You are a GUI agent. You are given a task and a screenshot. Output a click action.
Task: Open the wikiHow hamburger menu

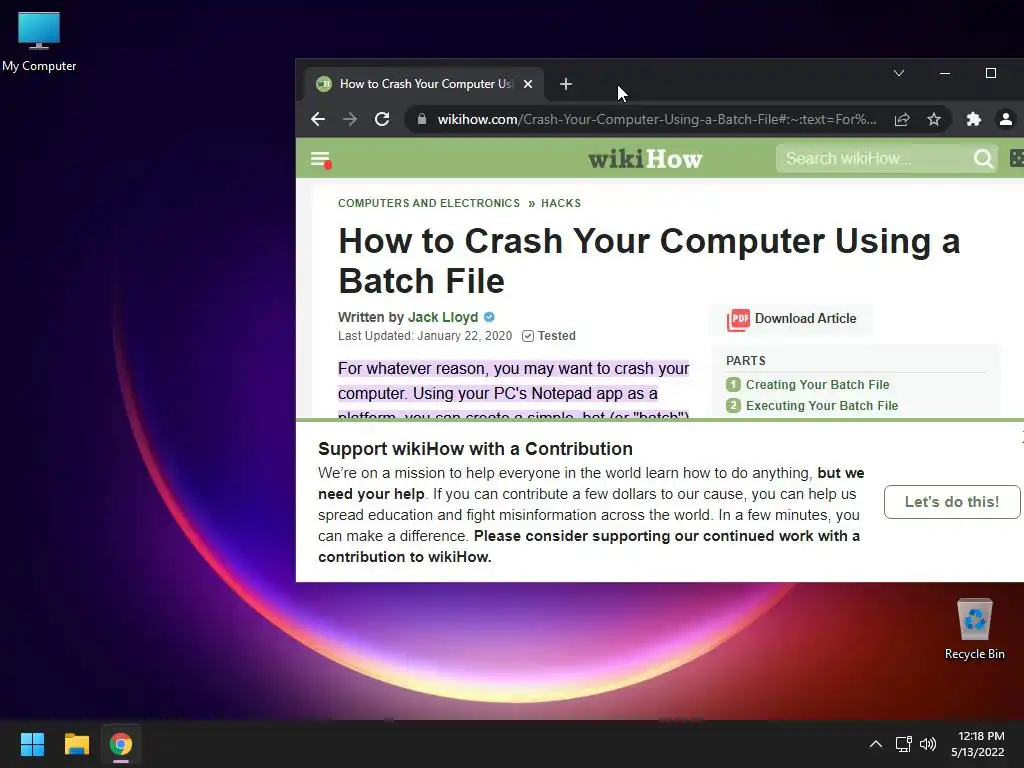(x=320, y=159)
